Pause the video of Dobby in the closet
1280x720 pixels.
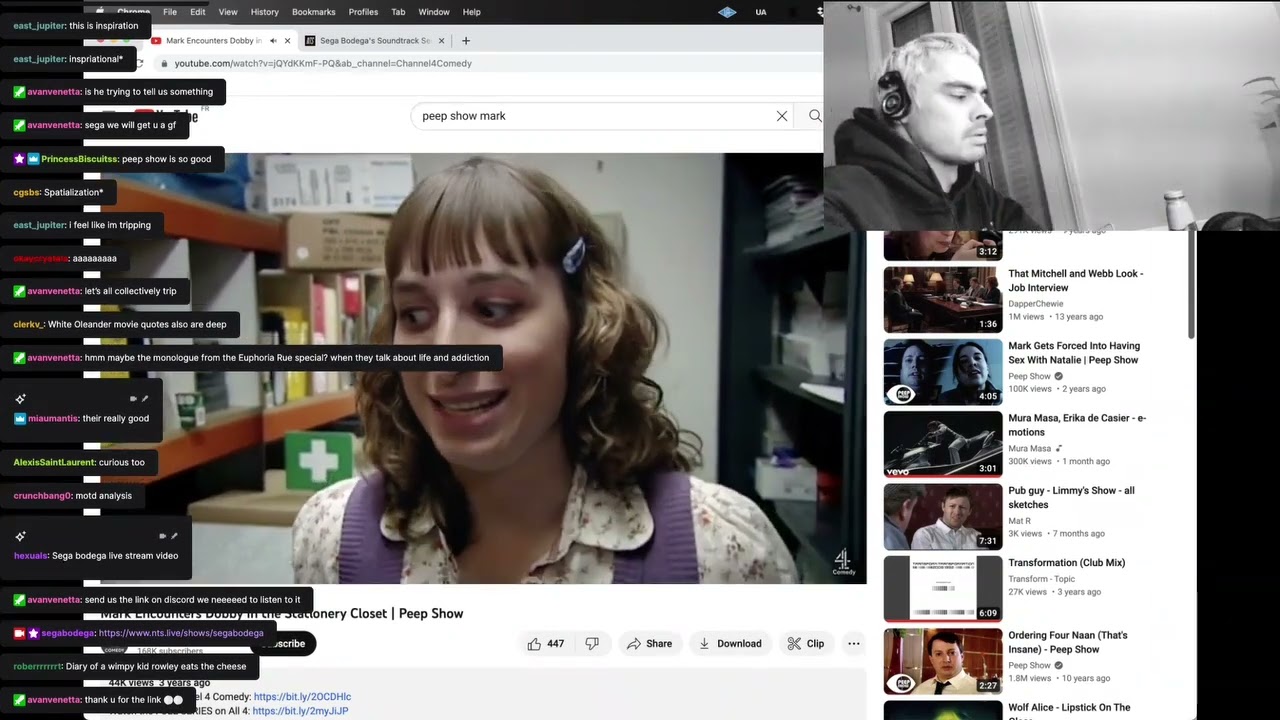coord(482,368)
